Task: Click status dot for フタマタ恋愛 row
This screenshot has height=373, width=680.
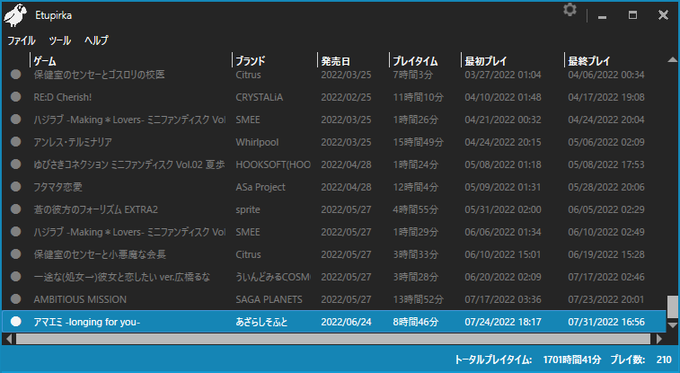Action: point(16,187)
